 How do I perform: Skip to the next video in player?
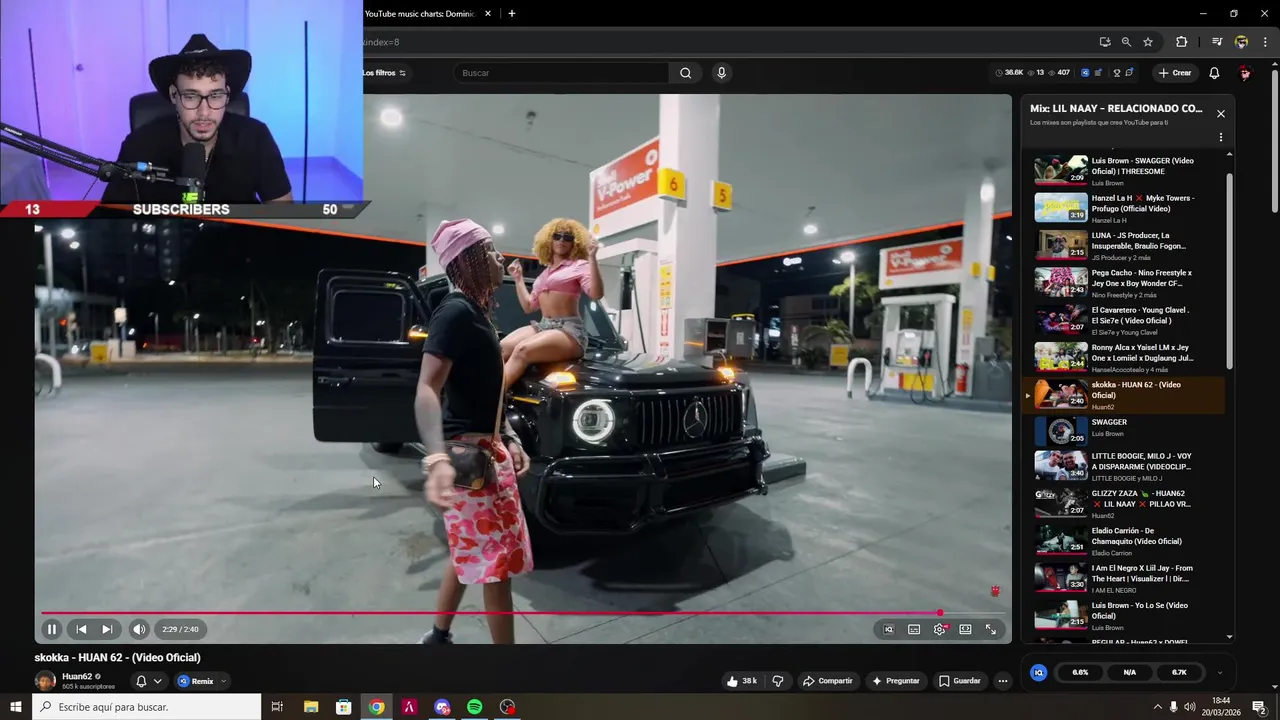click(107, 629)
